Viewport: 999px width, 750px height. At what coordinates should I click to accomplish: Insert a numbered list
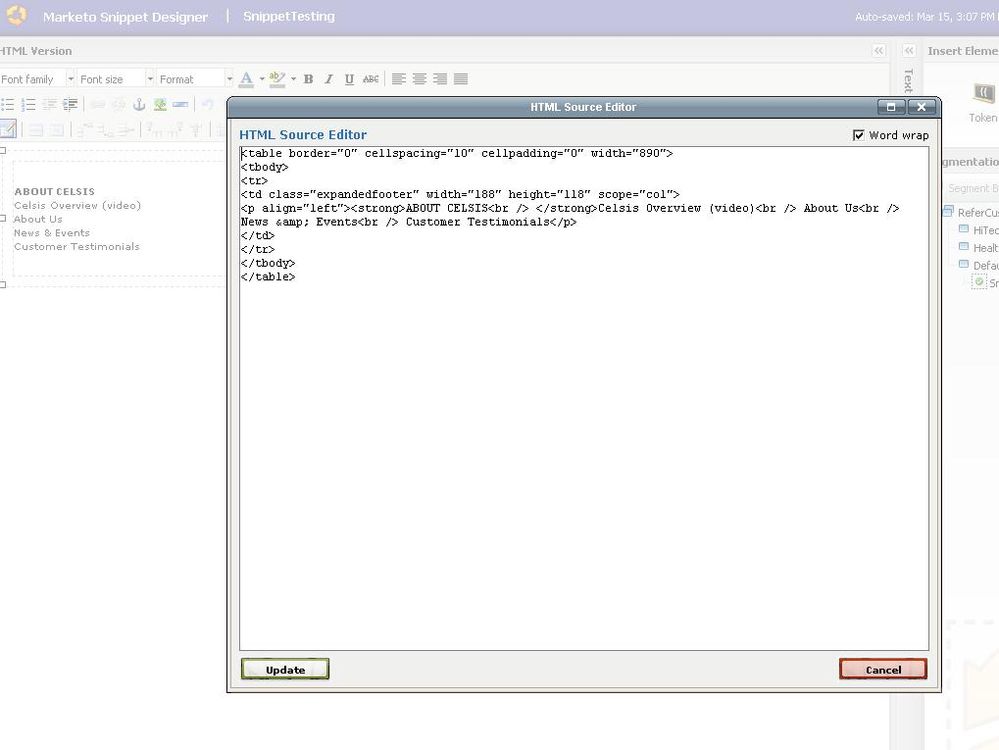(x=28, y=104)
